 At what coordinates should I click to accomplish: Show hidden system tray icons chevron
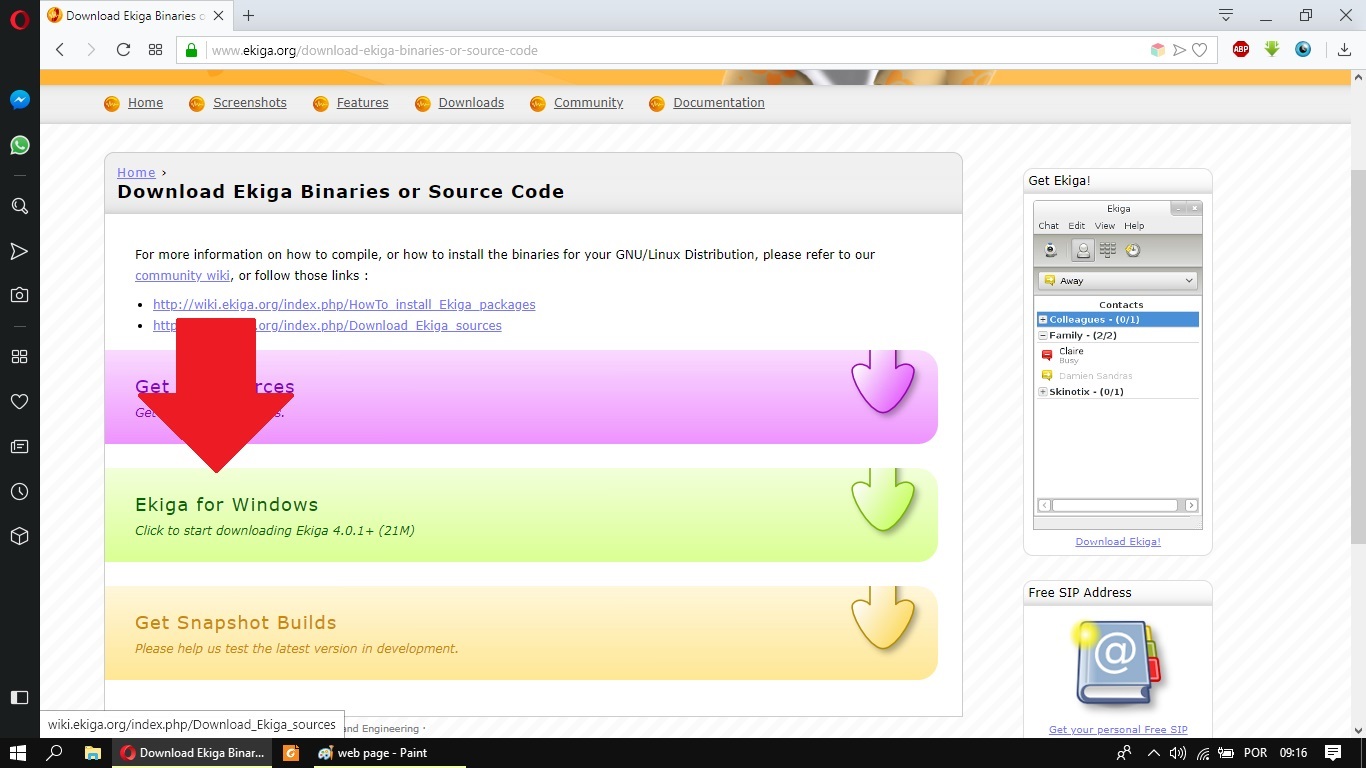(1154, 753)
